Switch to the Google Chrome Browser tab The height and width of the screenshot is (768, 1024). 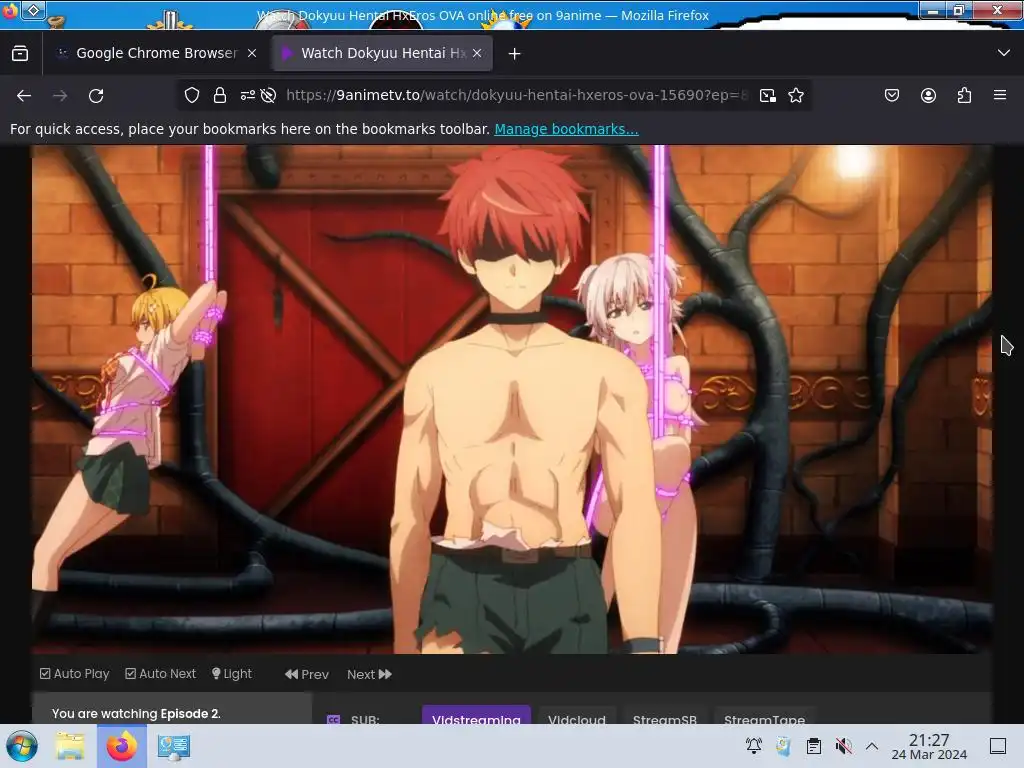tap(157, 54)
